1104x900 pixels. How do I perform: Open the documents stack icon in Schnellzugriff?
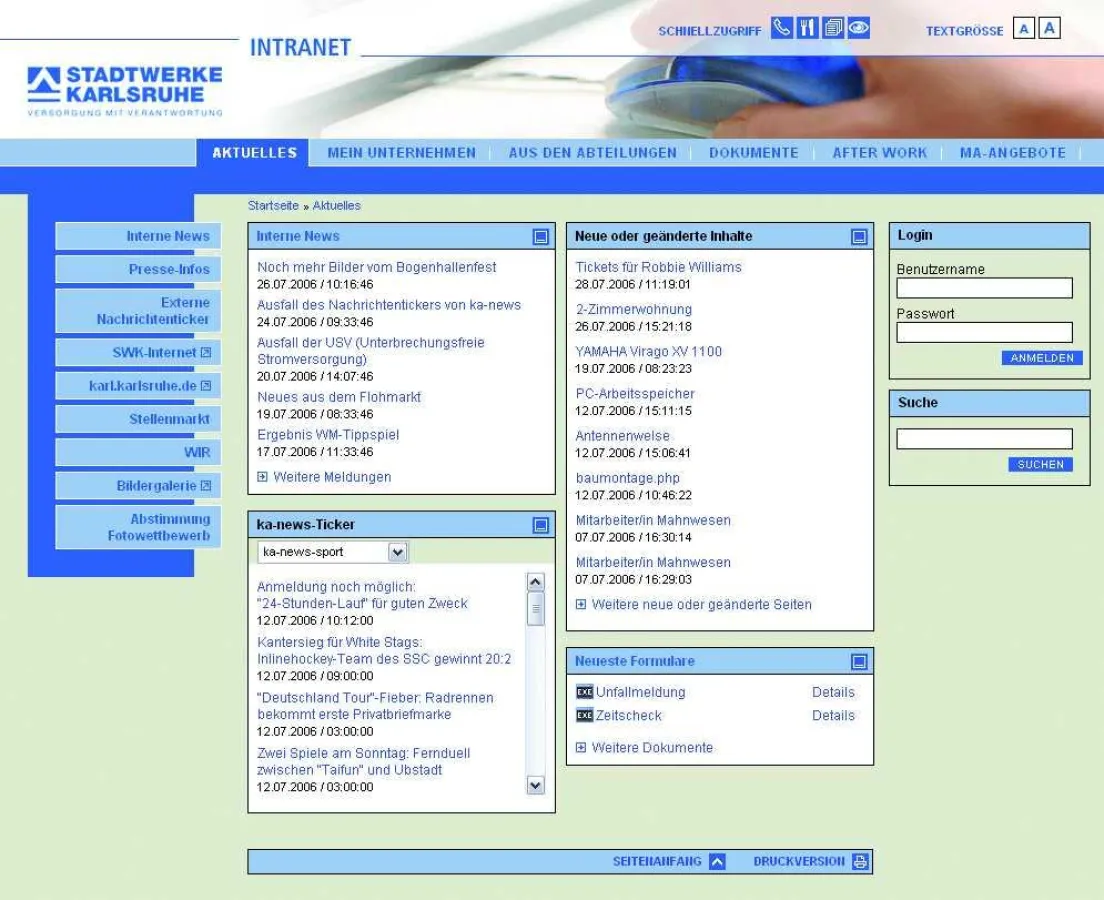833,28
